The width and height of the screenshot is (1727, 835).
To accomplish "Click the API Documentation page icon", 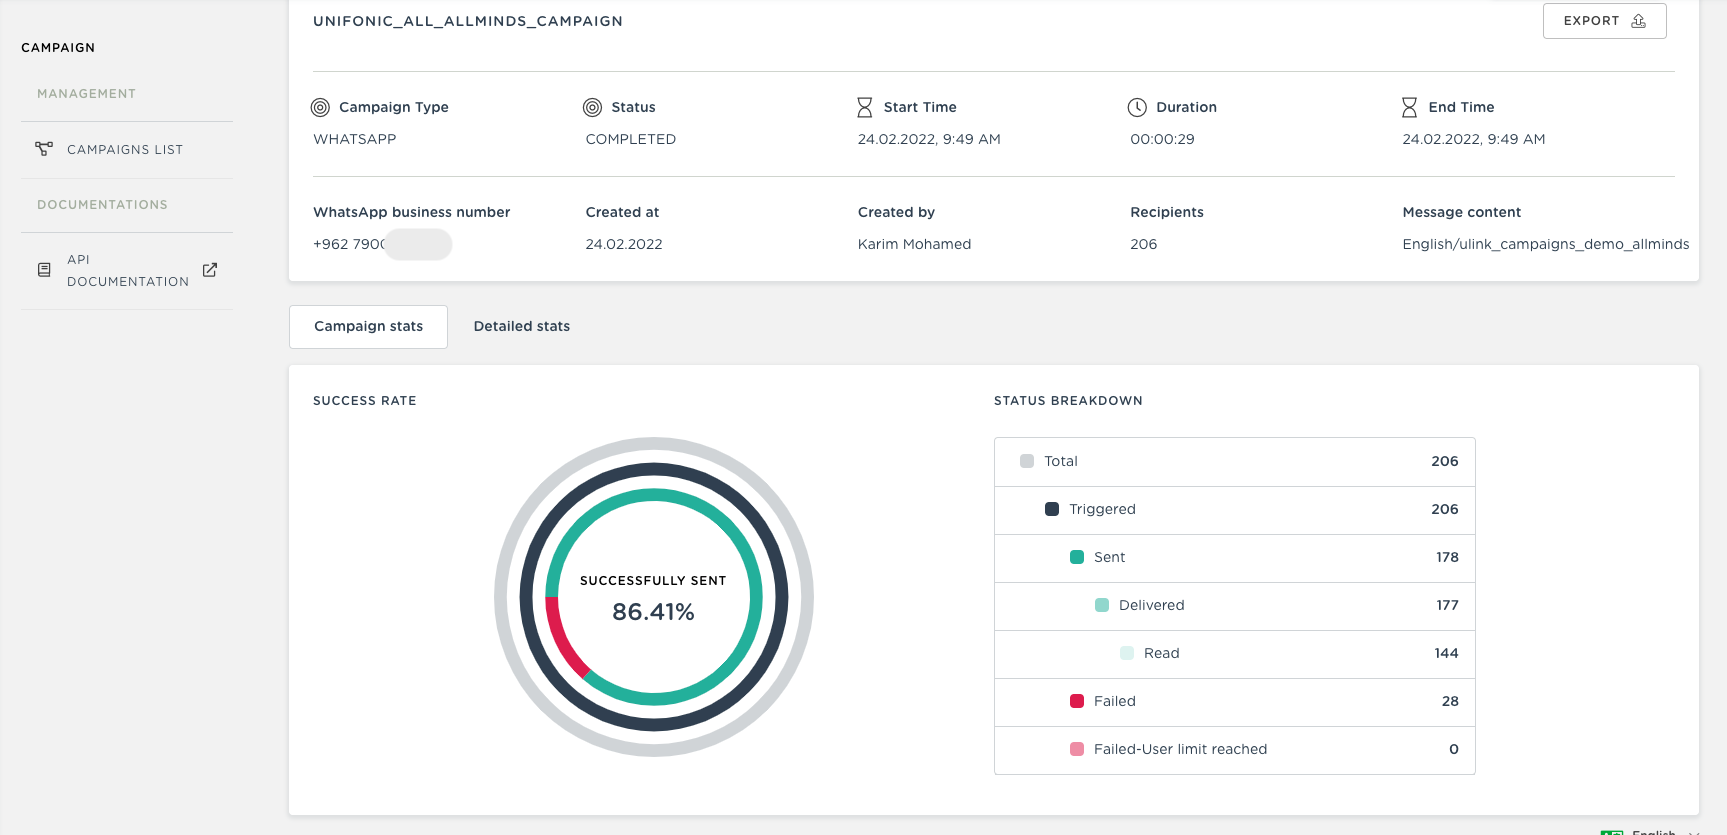I will (44, 270).
